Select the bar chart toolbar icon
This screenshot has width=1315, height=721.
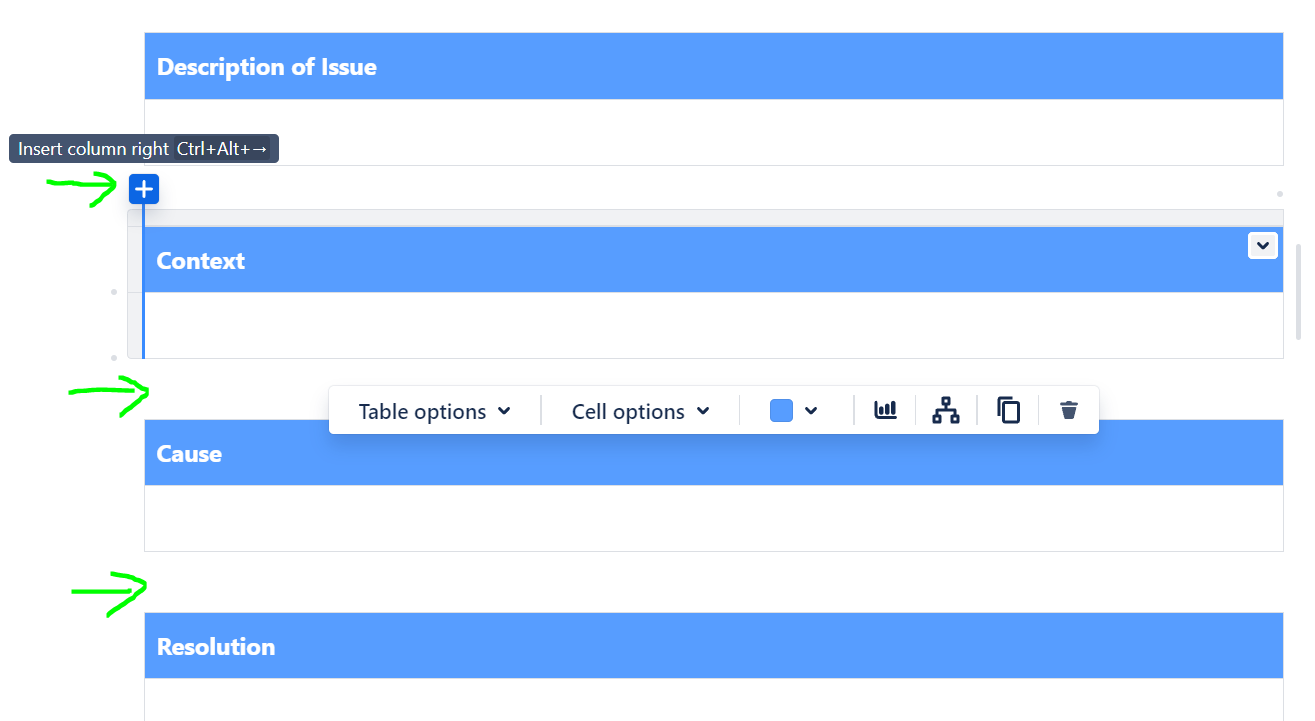tap(884, 409)
